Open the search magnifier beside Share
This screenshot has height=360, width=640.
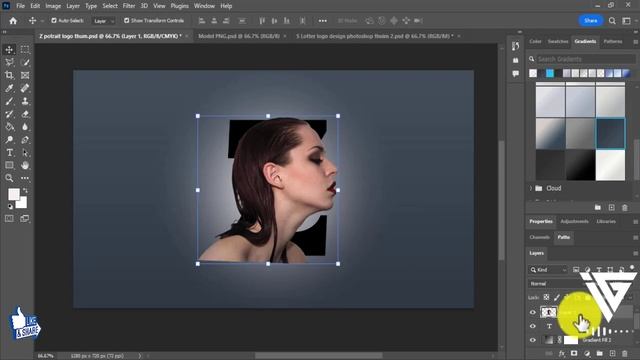click(x=612, y=21)
